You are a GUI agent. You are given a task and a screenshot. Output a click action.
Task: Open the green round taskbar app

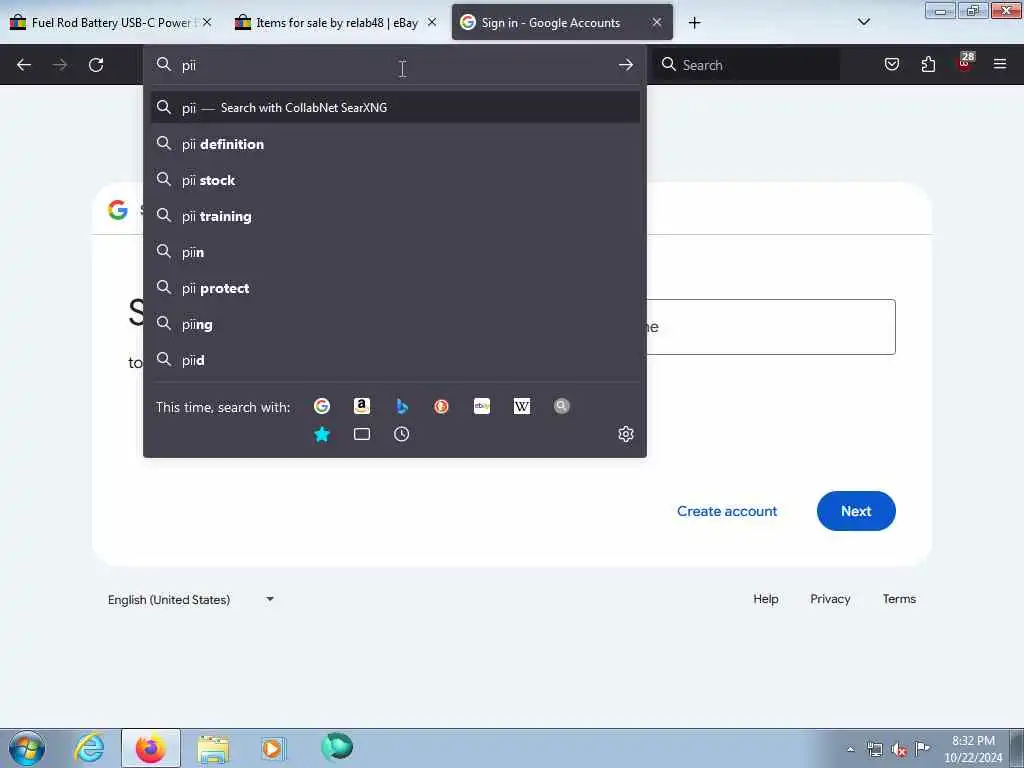tap(337, 747)
